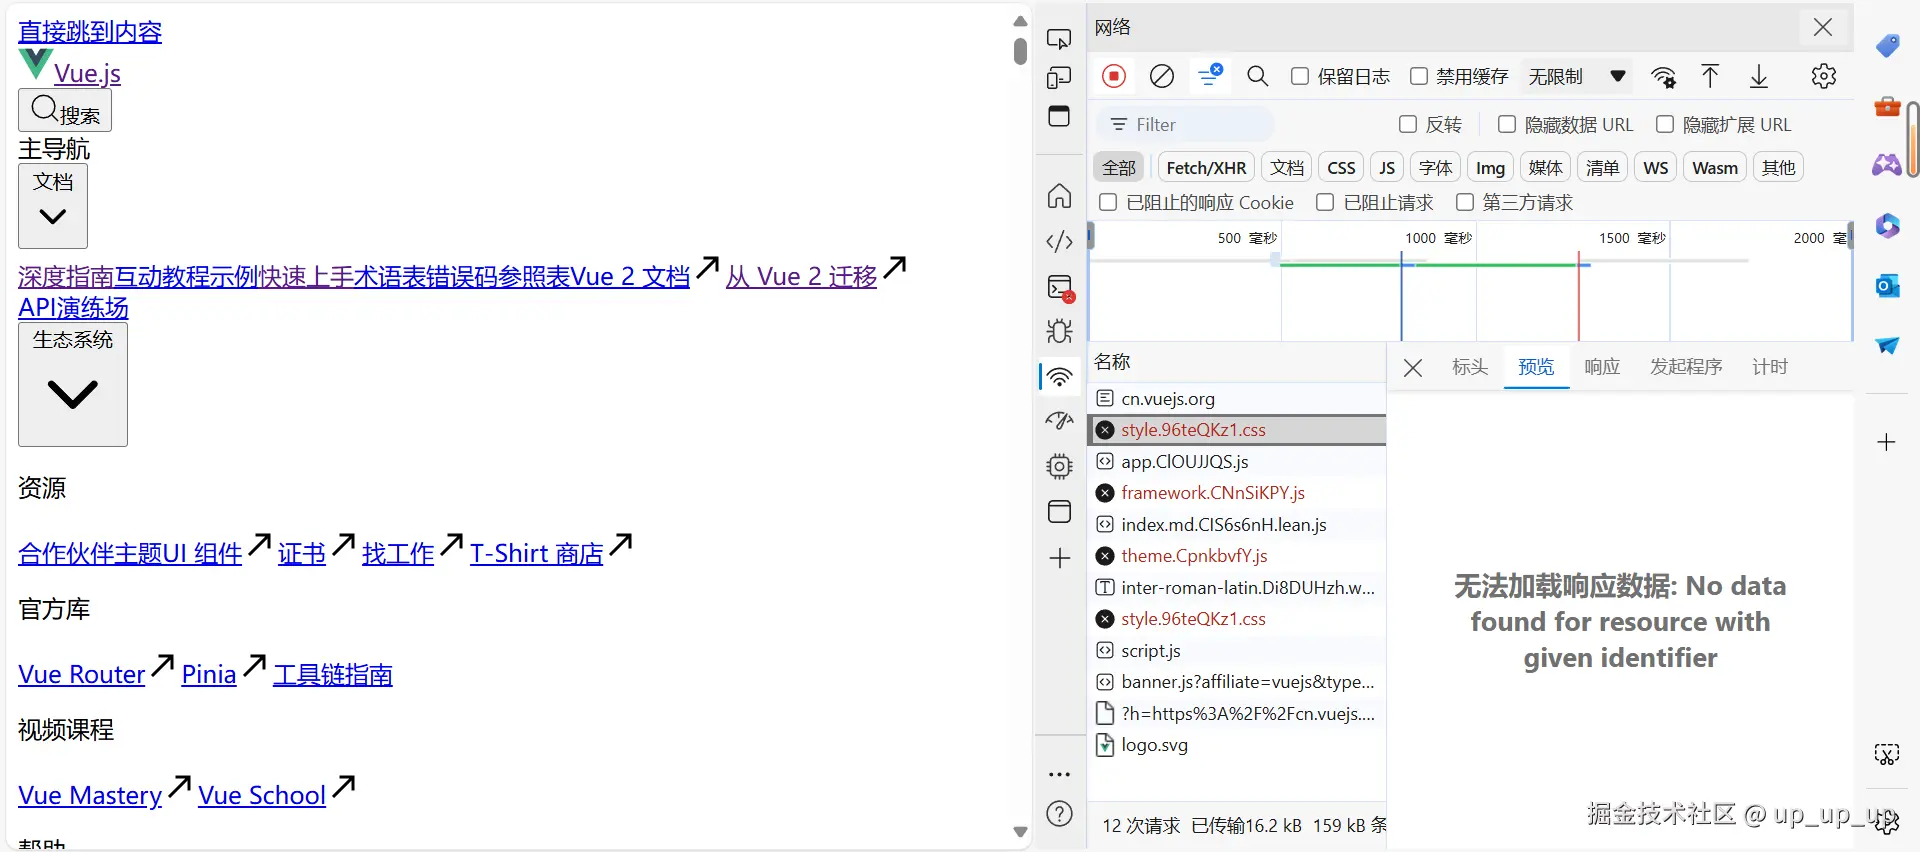Open the Sources debugger bug icon
Image resolution: width=1920 pixels, height=852 pixels.
tap(1059, 331)
